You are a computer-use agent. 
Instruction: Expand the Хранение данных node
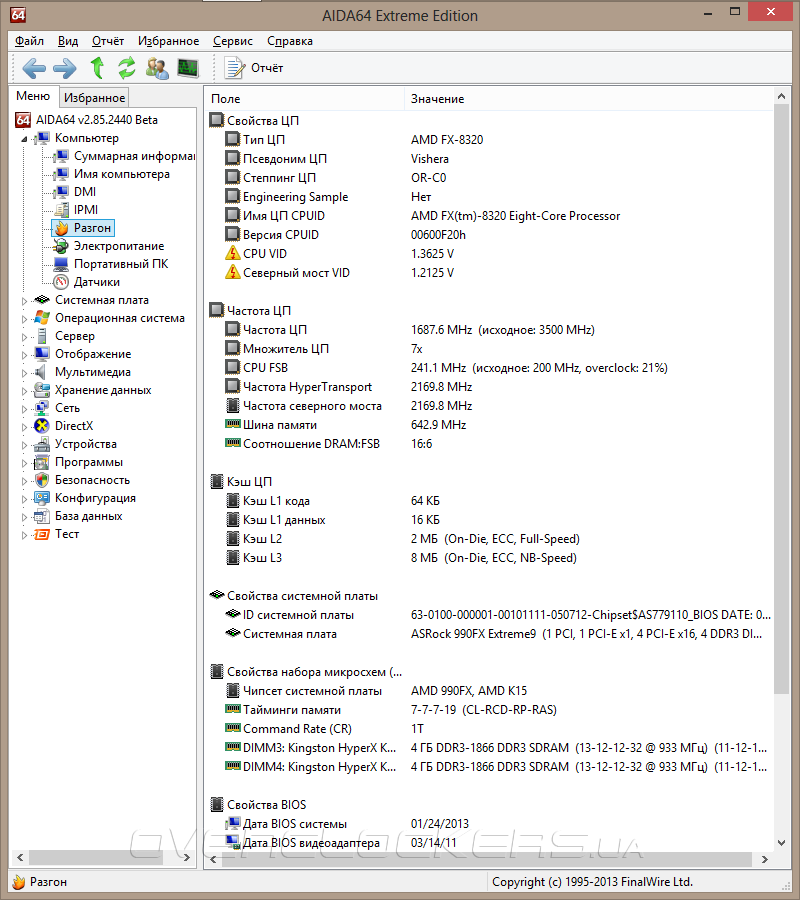24,391
